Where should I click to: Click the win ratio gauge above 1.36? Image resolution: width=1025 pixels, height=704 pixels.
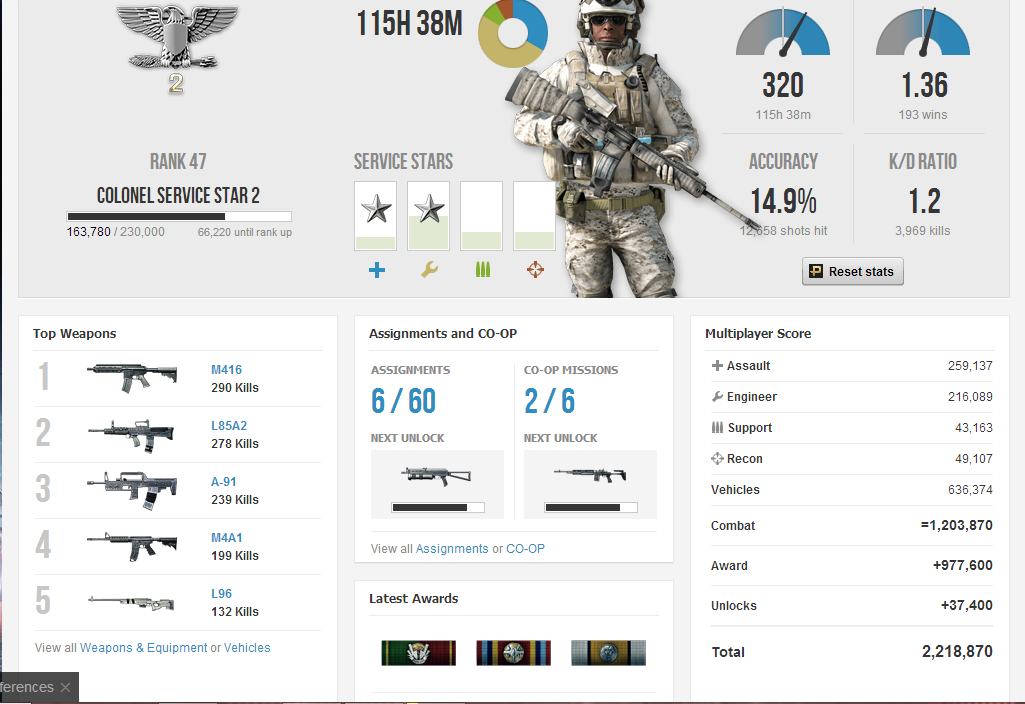(x=922, y=31)
